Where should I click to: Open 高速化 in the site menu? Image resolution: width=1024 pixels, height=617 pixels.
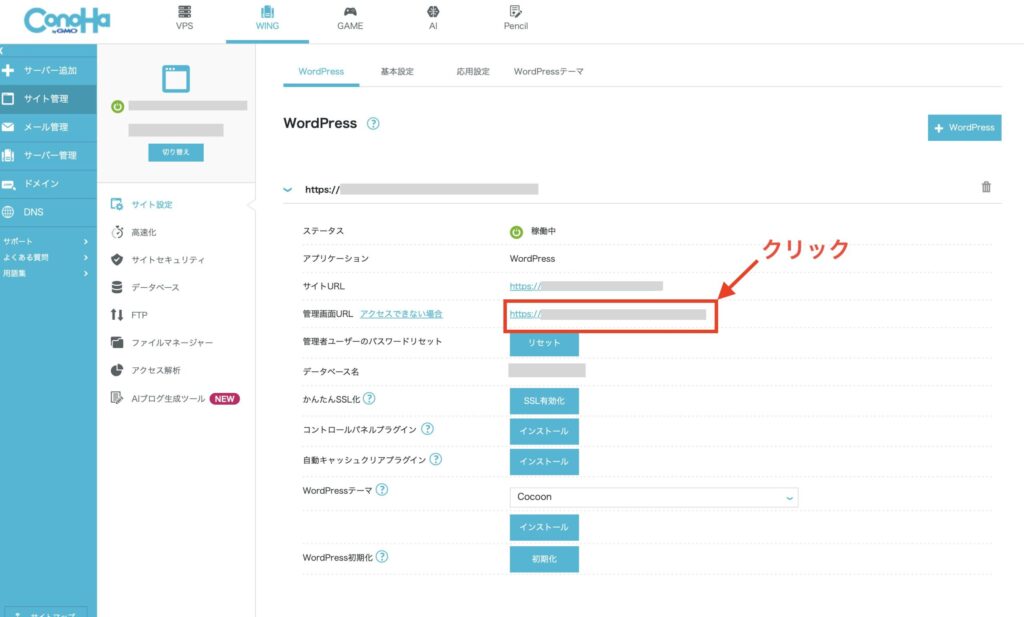(x=144, y=232)
